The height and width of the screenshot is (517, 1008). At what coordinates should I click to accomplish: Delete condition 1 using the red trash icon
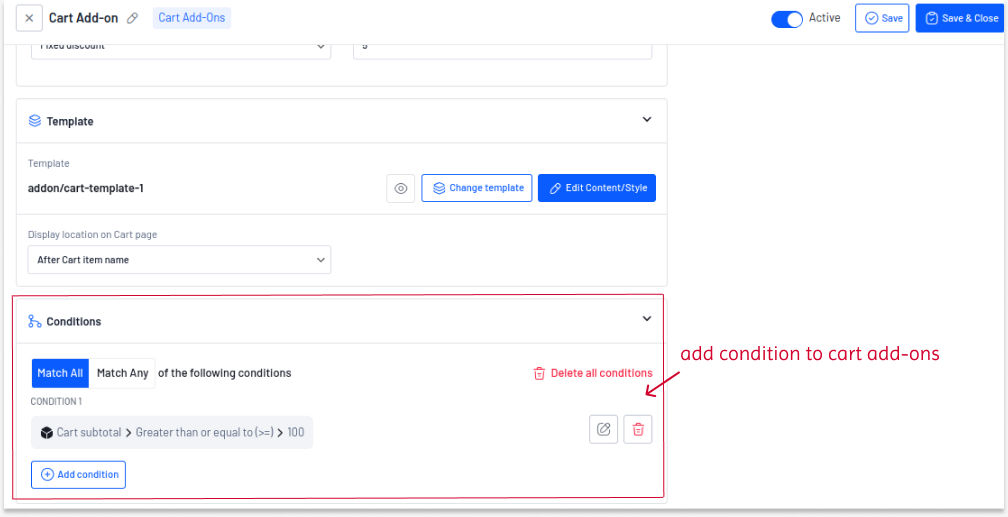point(638,430)
